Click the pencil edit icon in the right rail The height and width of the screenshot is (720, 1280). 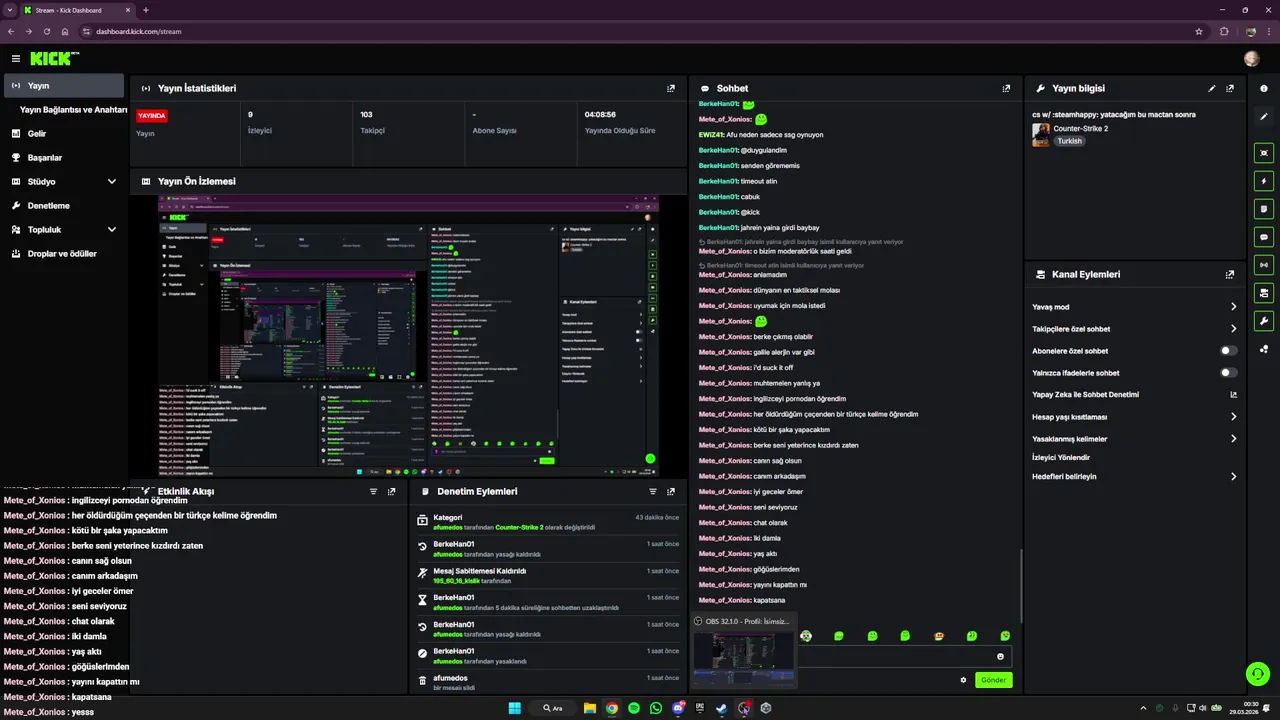click(1264, 117)
